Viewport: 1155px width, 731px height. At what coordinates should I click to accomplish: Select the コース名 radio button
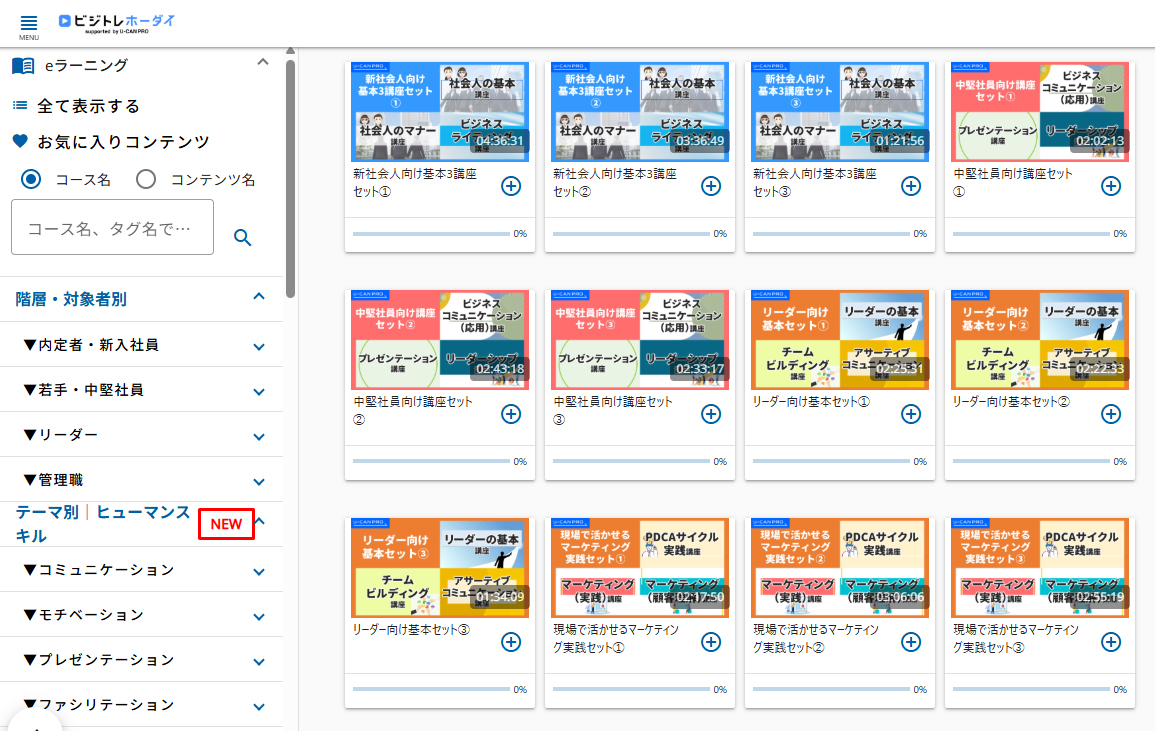pos(31,180)
